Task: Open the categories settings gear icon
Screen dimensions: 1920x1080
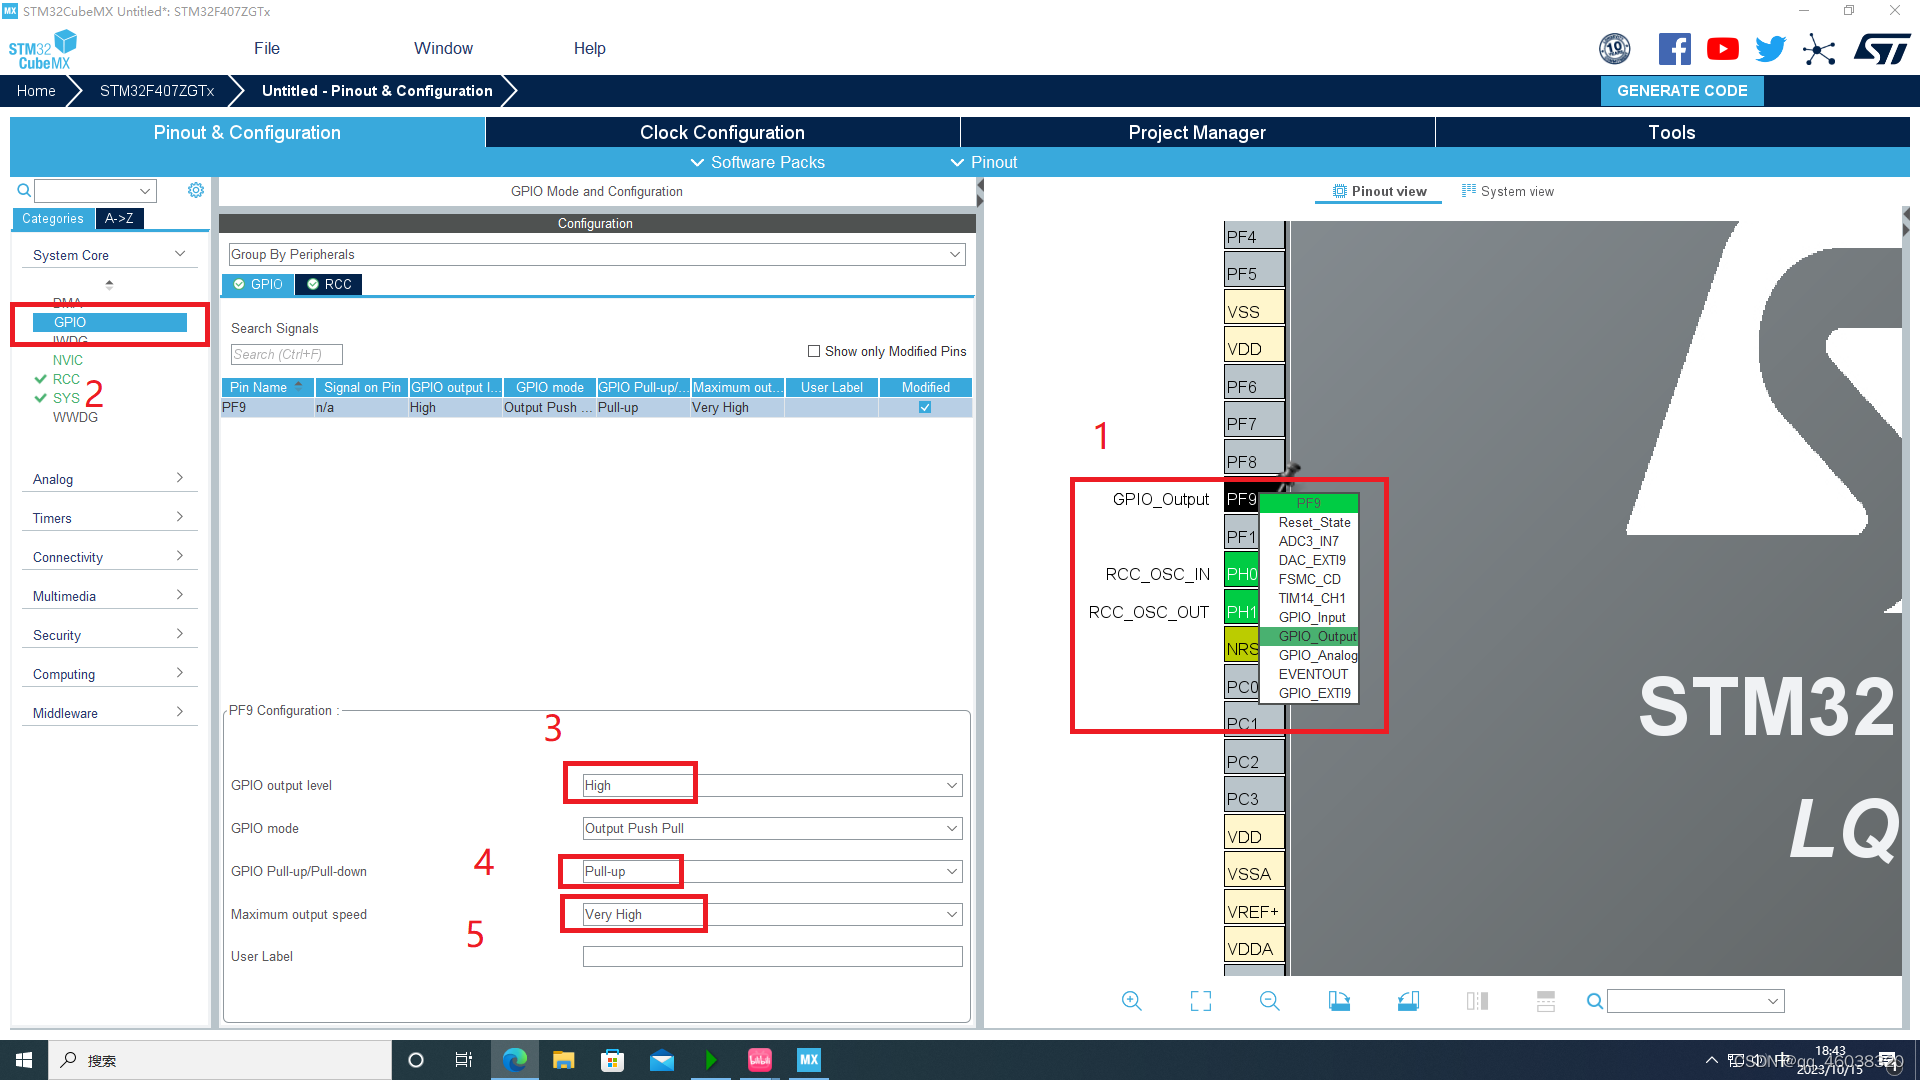Action: click(x=196, y=190)
